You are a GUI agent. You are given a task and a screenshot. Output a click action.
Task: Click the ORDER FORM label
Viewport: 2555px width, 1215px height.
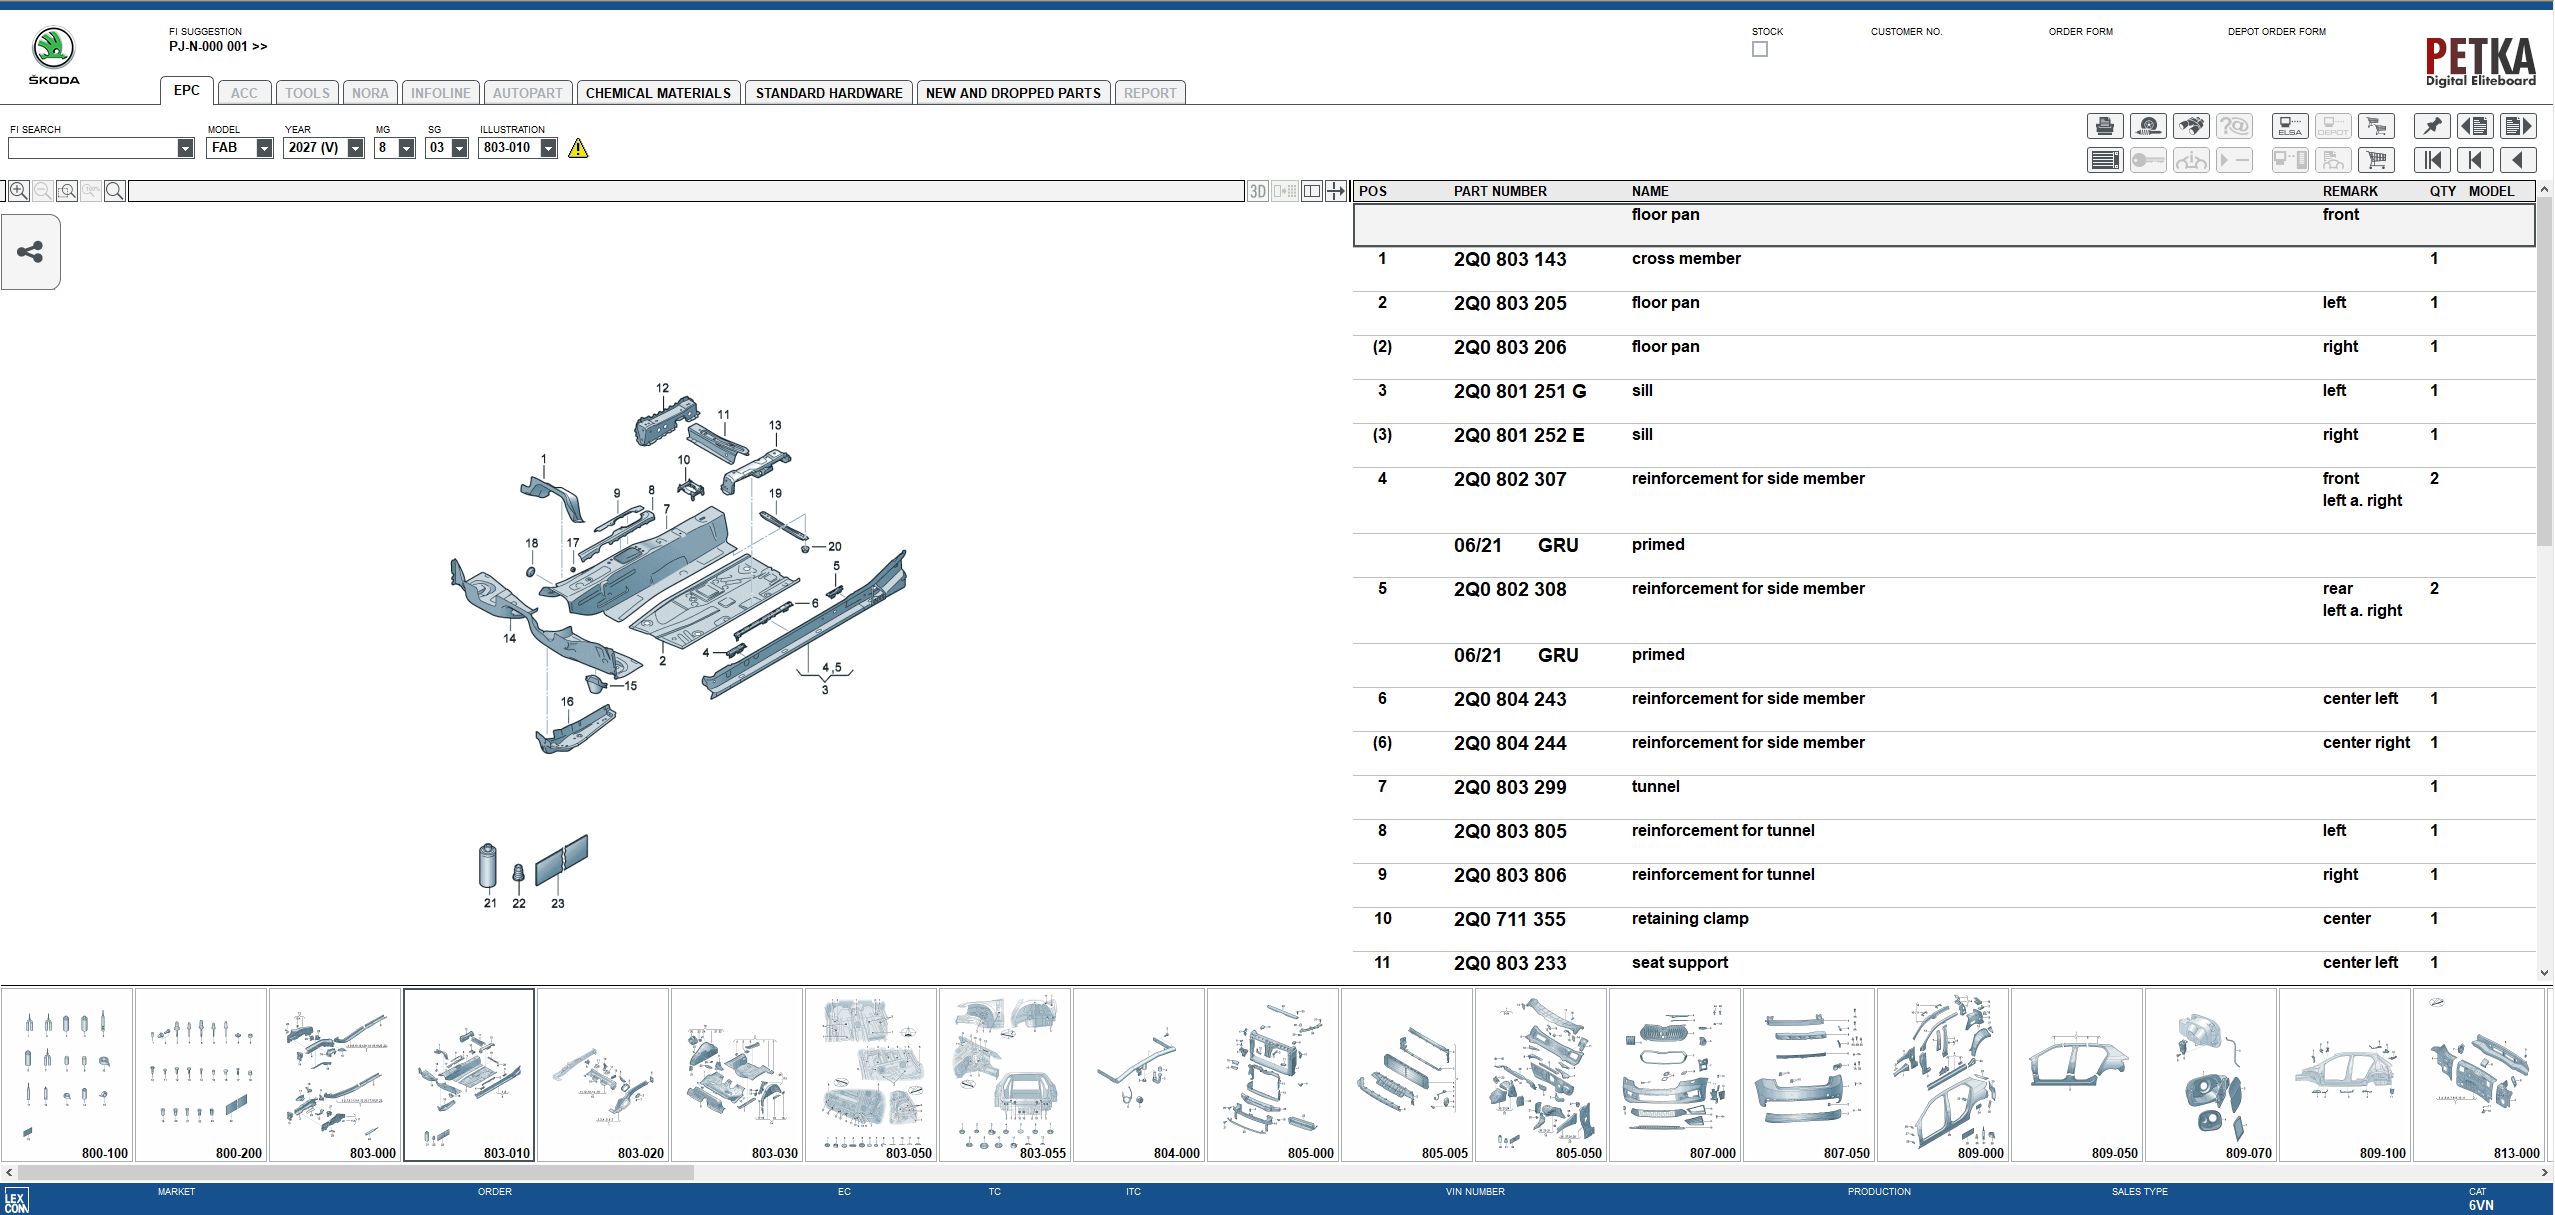click(x=2081, y=32)
